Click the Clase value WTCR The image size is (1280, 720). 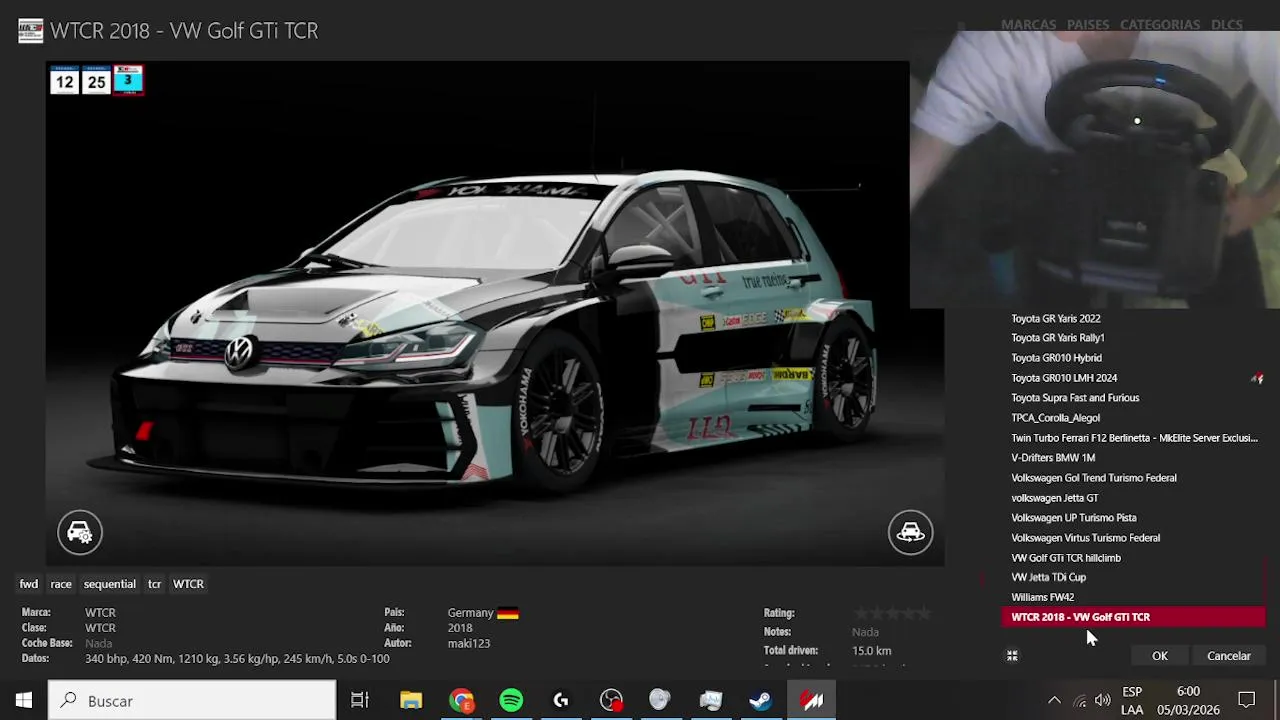pos(100,628)
